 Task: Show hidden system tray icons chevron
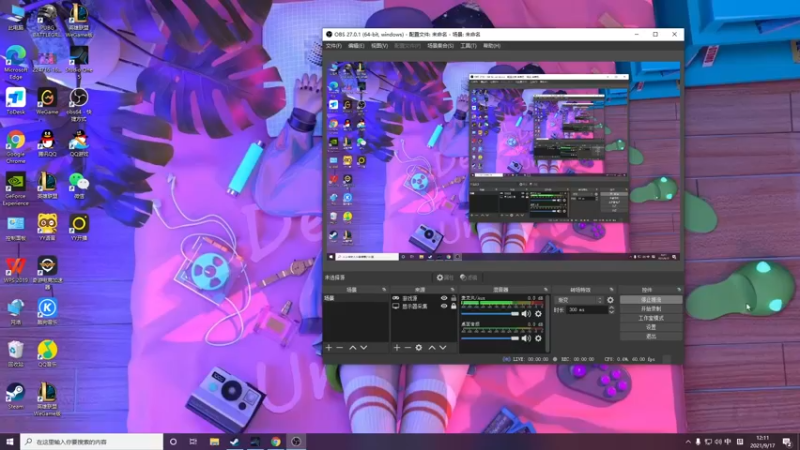point(688,442)
